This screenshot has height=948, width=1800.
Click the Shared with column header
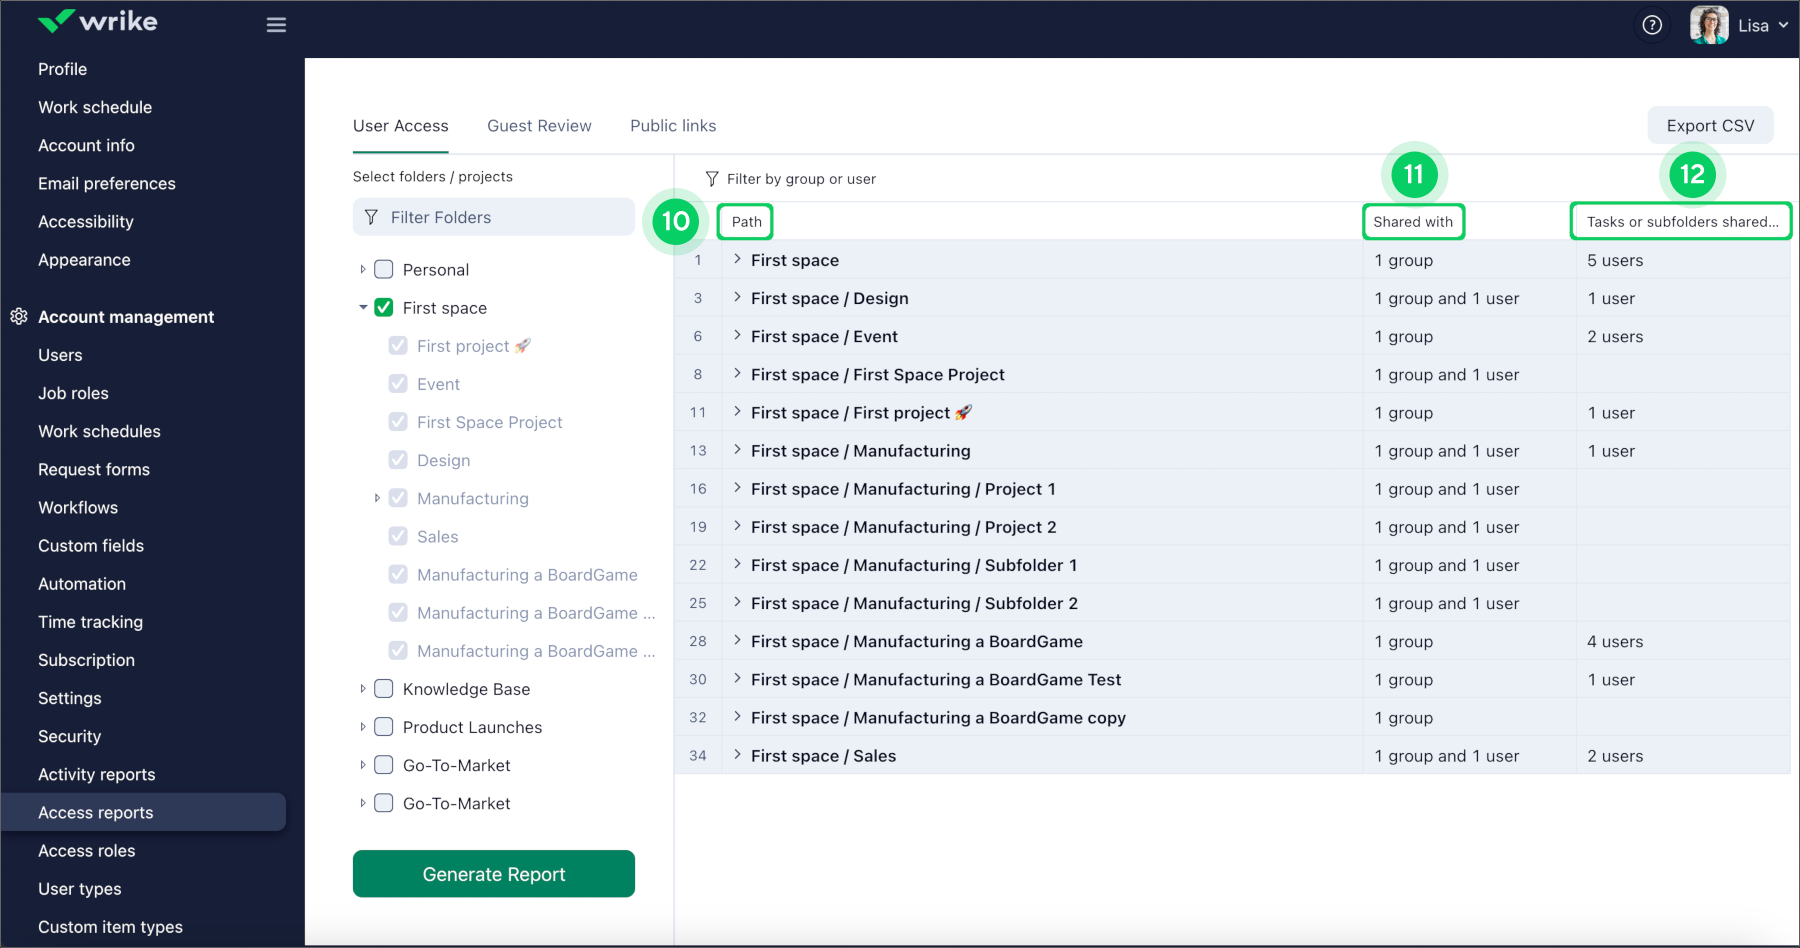tap(1412, 222)
